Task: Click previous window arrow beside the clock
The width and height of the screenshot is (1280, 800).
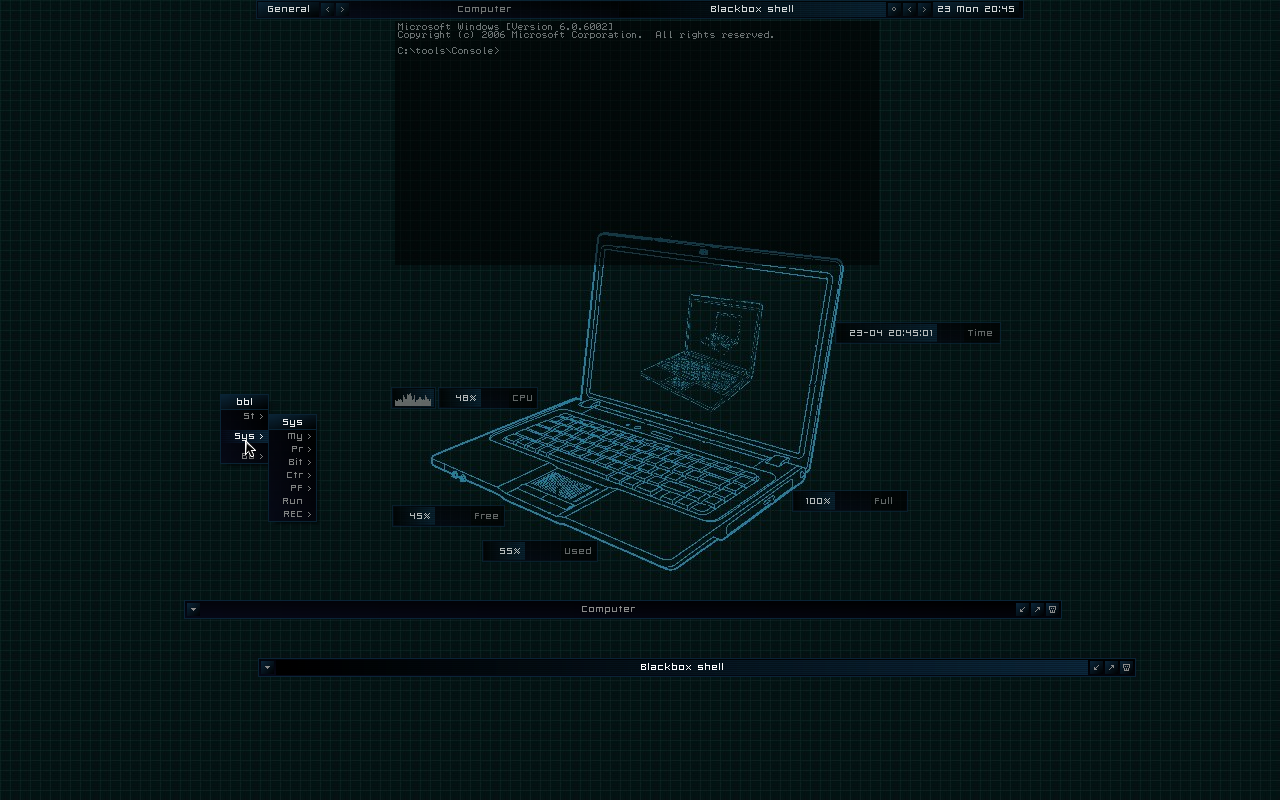Action: coord(909,9)
